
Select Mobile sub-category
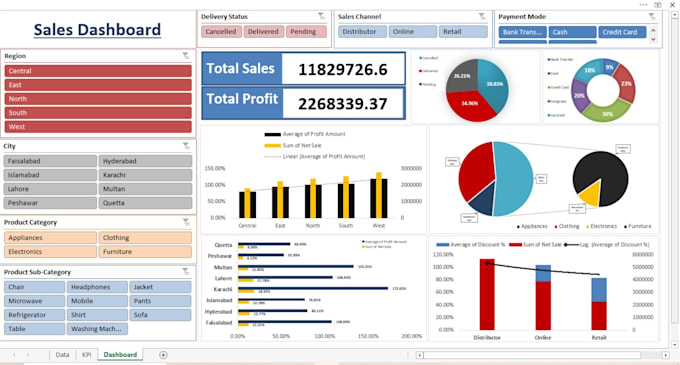pos(97,301)
